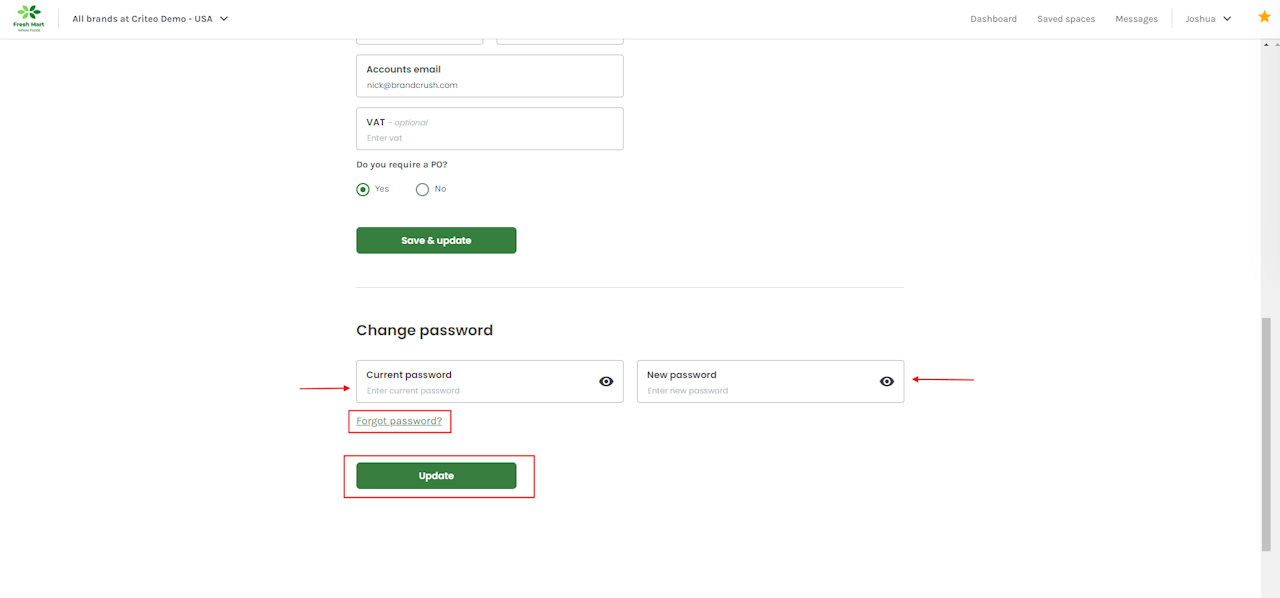Click the gold star icon
The width and height of the screenshot is (1280, 598).
(1264, 17)
